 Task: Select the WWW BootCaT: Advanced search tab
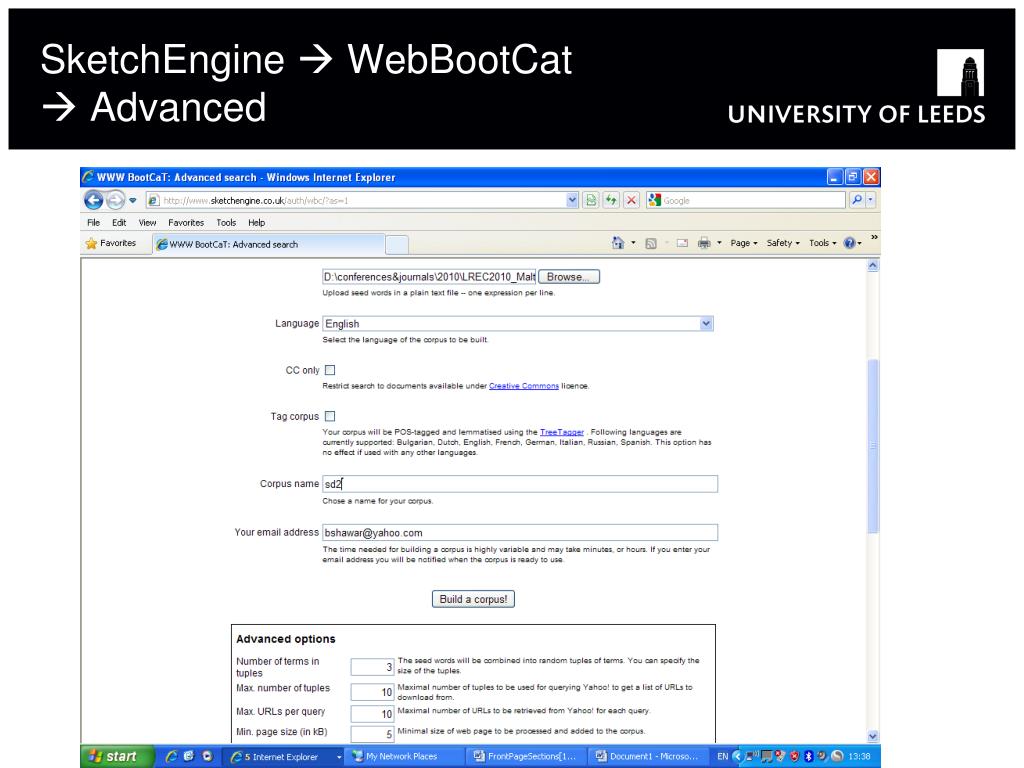point(268,244)
